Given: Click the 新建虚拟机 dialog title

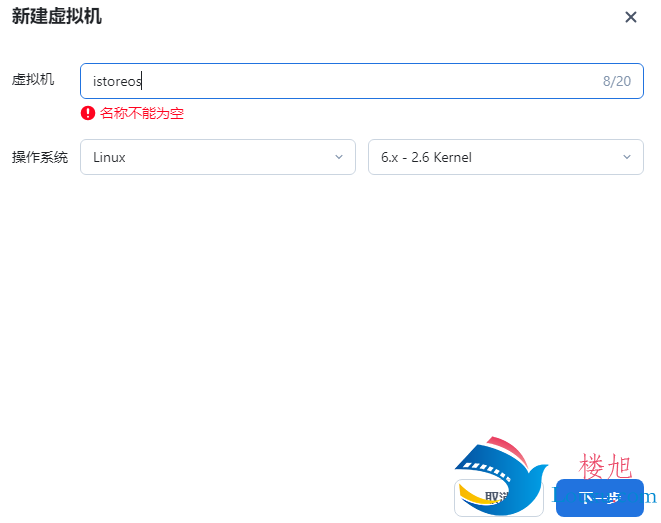Looking at the screenshot, I should pos(56,16).
